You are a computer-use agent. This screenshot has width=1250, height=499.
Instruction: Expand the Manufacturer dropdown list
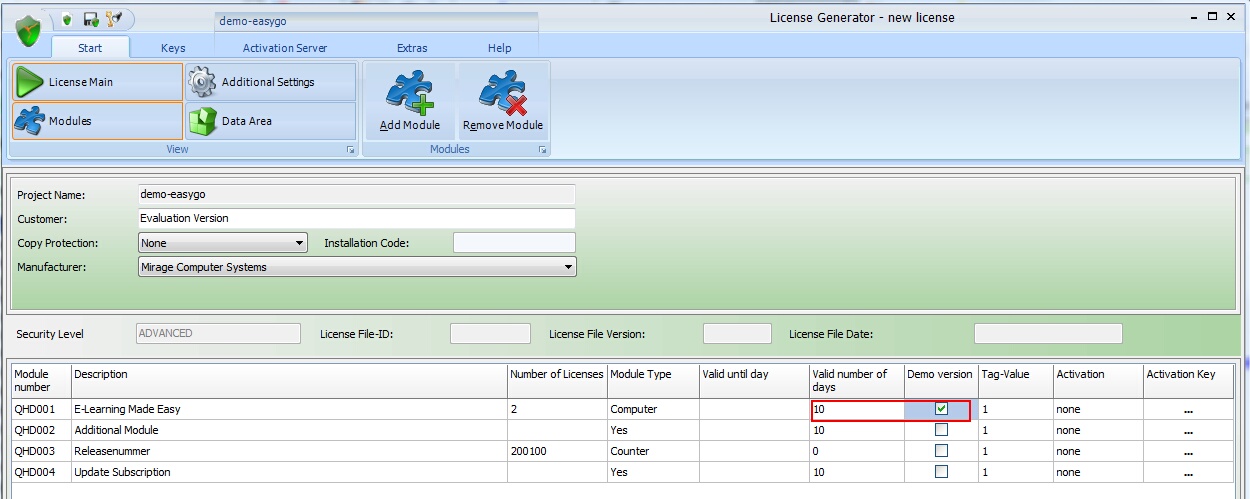pos(568,267)
